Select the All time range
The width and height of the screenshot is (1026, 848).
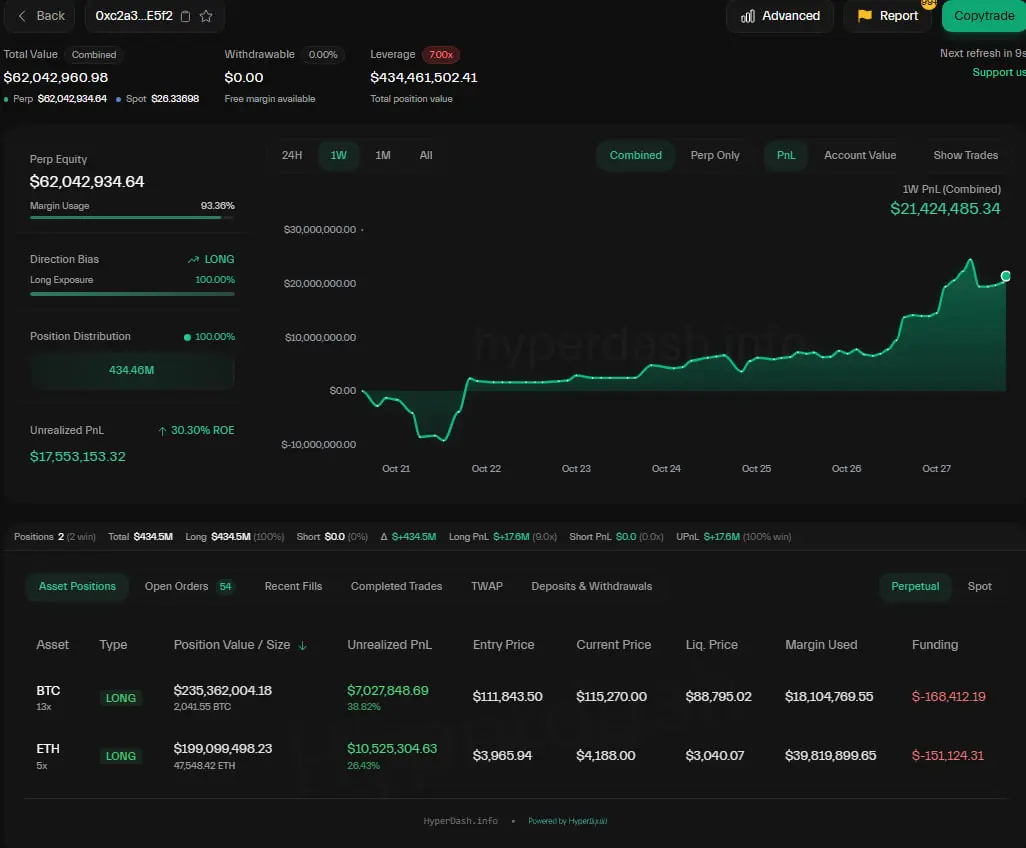(426, 155)
